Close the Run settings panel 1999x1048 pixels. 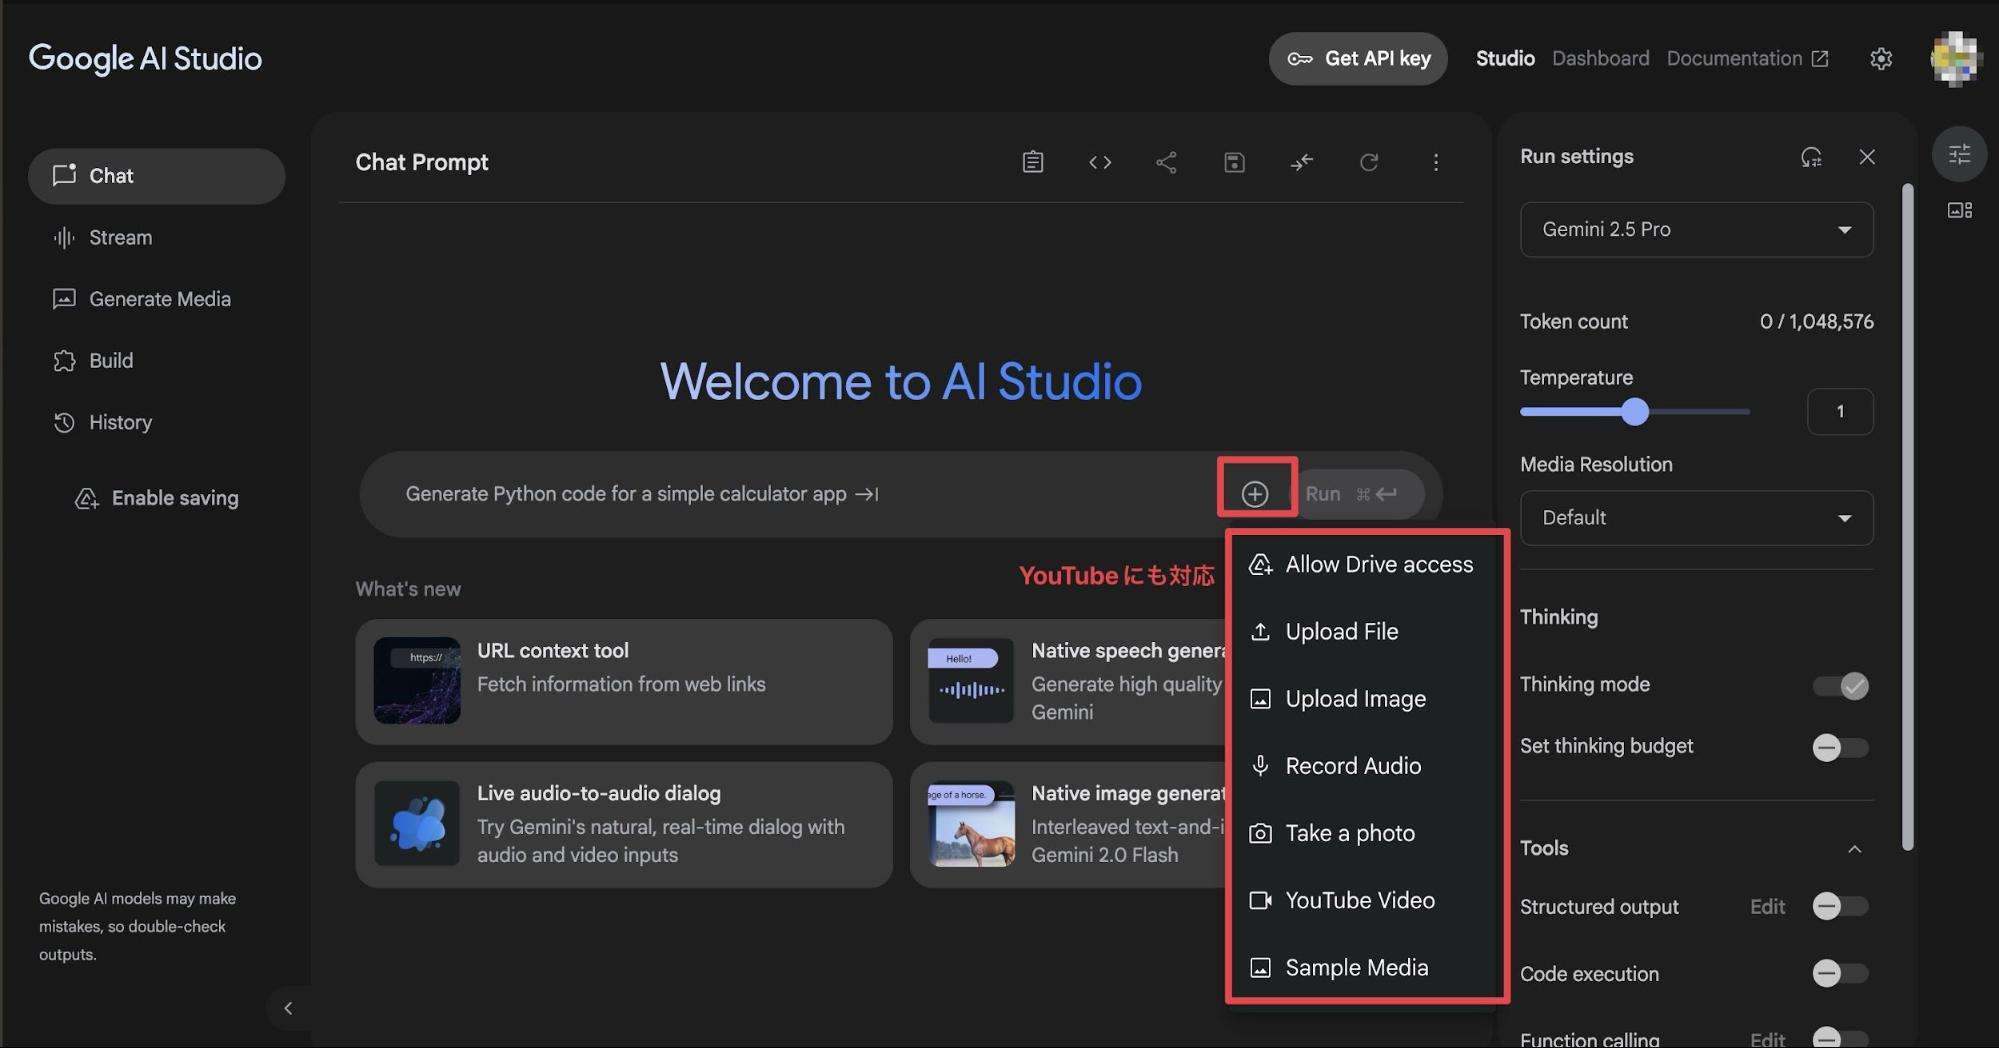point(1867,157)
